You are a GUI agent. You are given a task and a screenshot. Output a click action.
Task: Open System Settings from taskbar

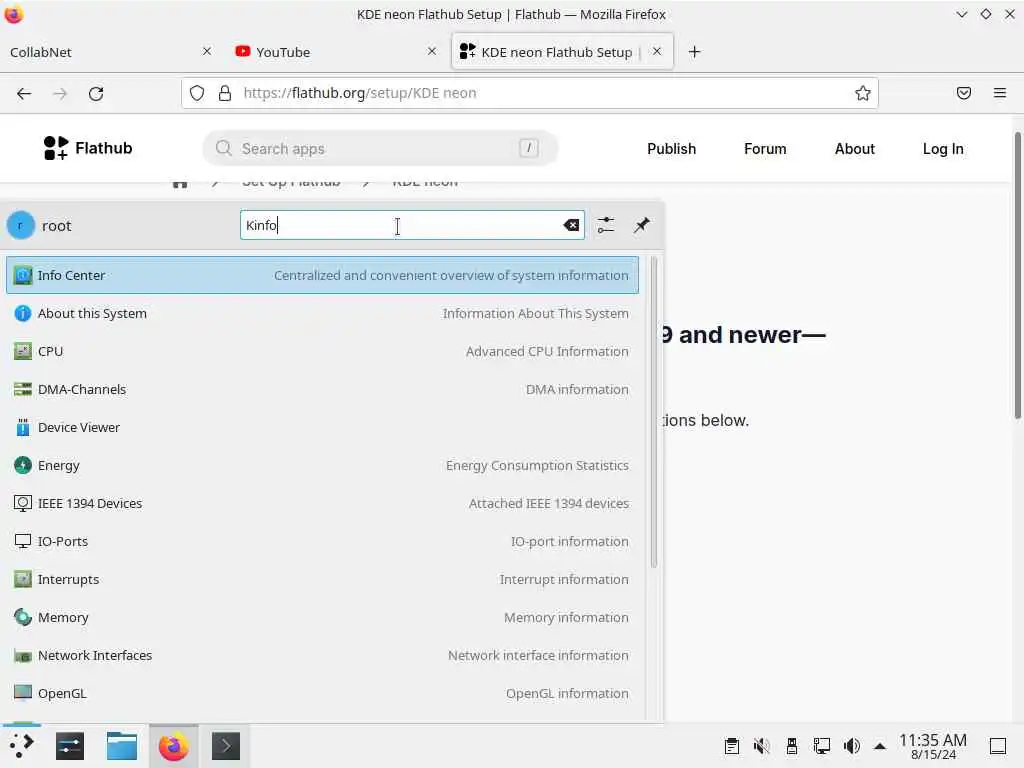[x=70, y=746]
